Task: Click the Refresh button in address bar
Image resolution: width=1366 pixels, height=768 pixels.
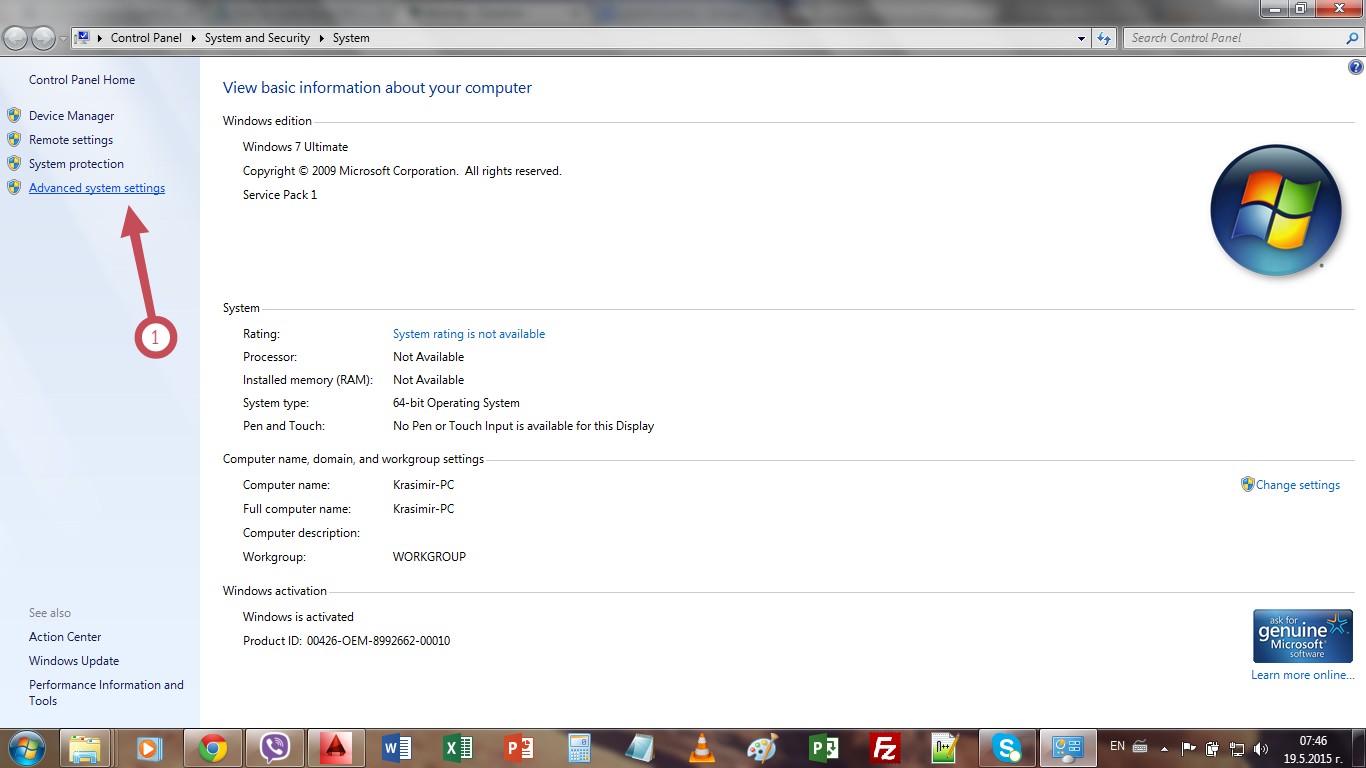Action: (x=1104, y=38)
